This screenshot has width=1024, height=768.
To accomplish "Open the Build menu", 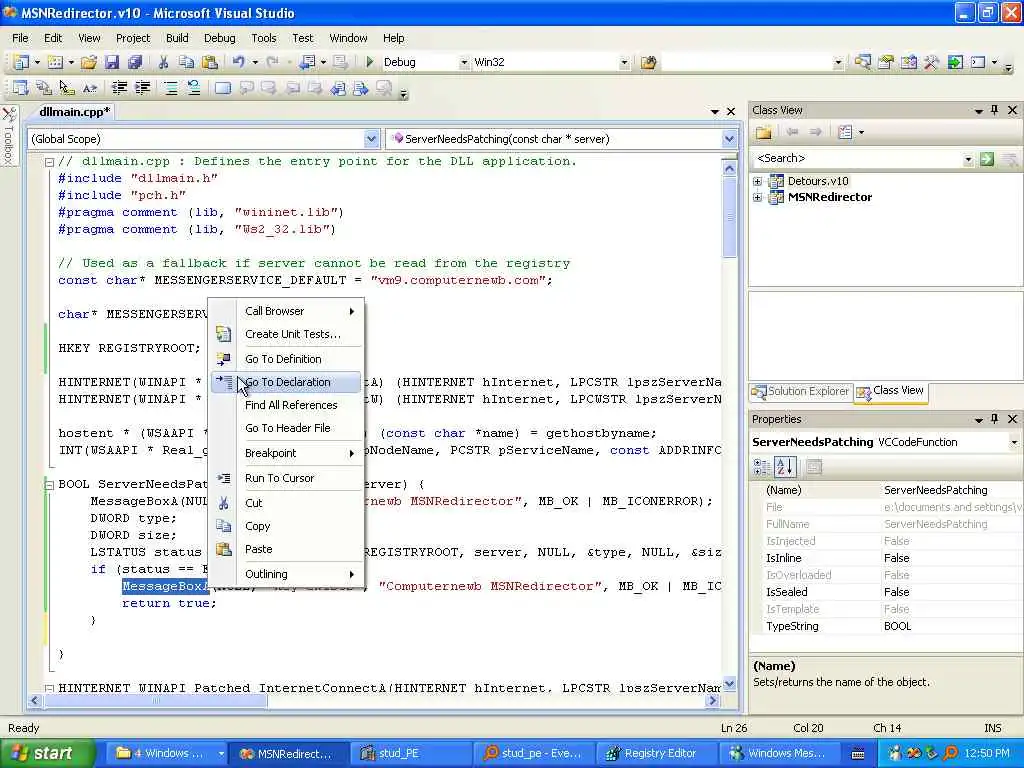I will click(177, 38).
